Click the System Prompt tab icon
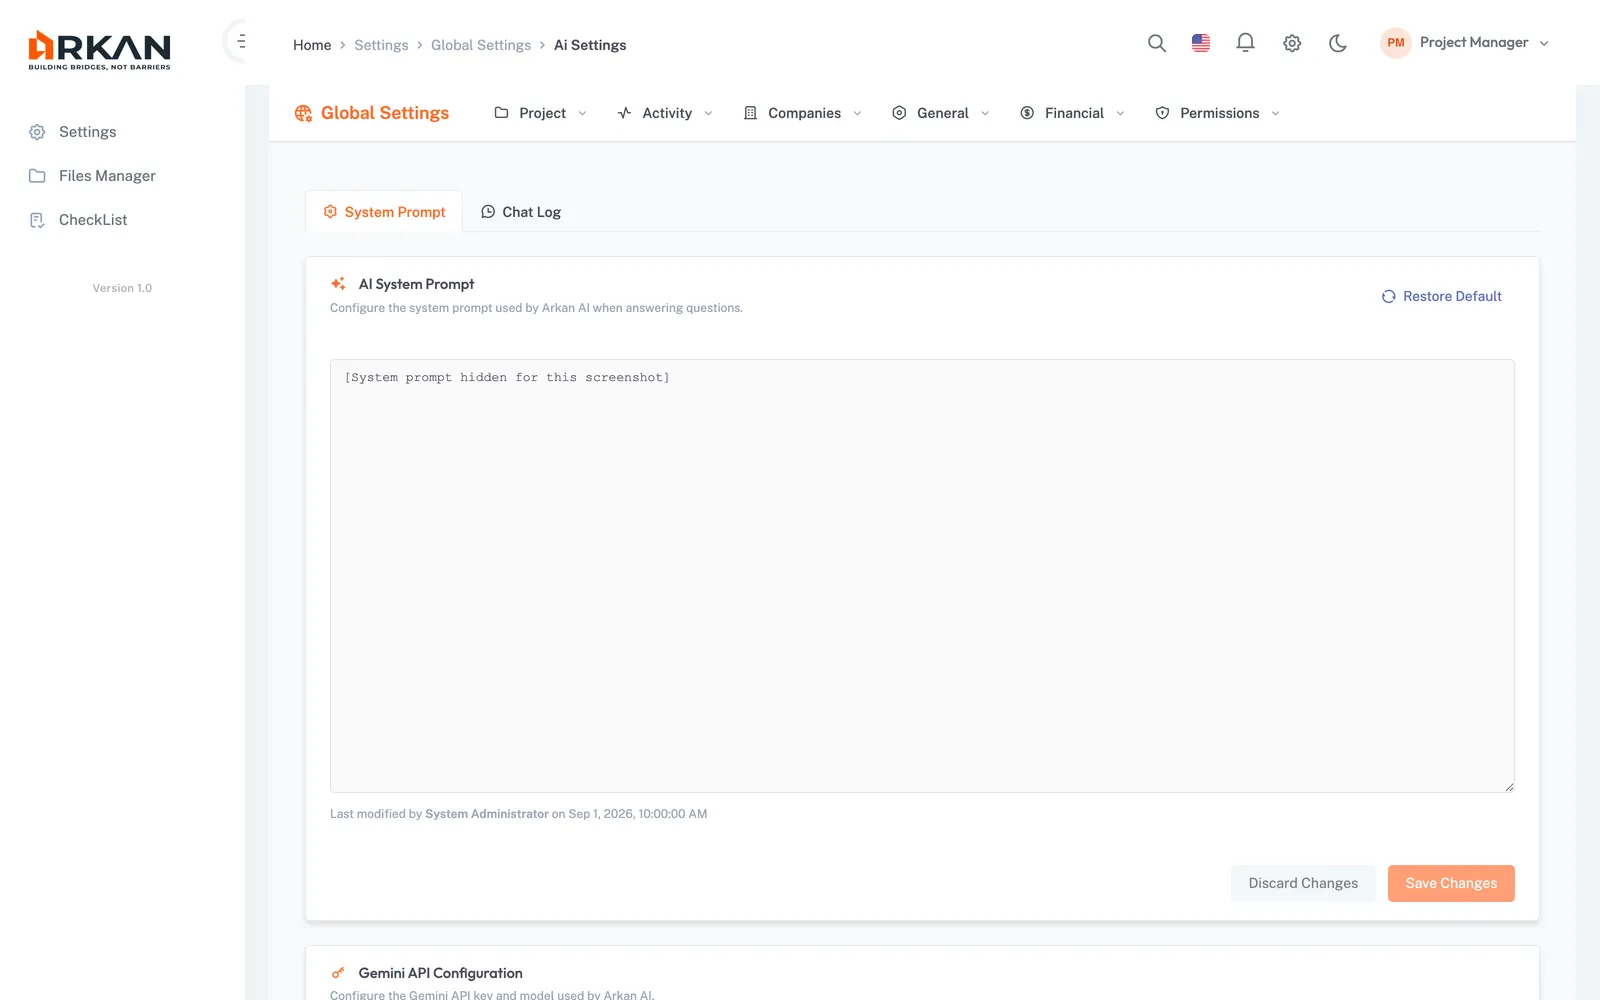The height and width of the screenshot is (1000, 1600). 330,212
